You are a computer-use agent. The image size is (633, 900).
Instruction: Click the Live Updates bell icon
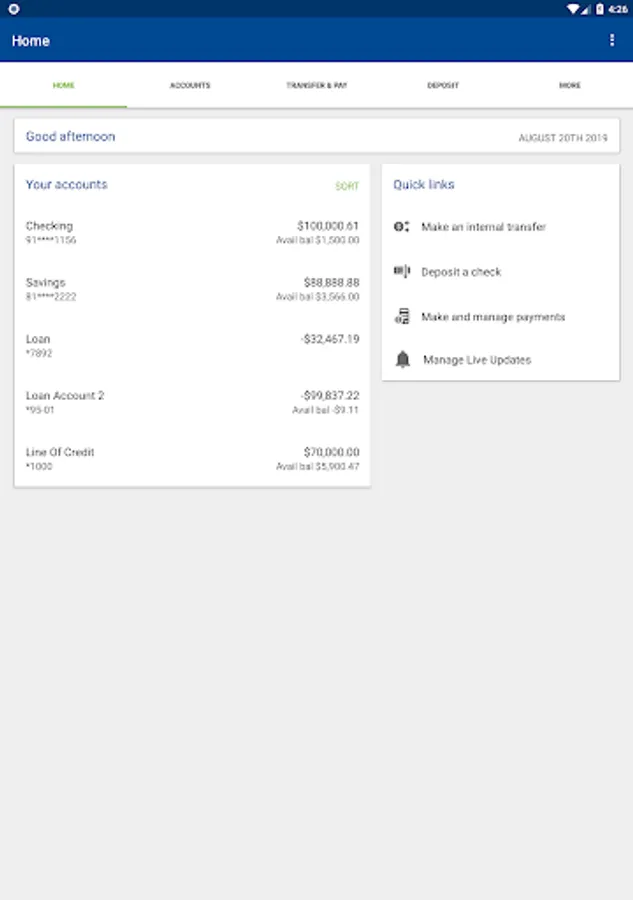click(x=403, y=360)
